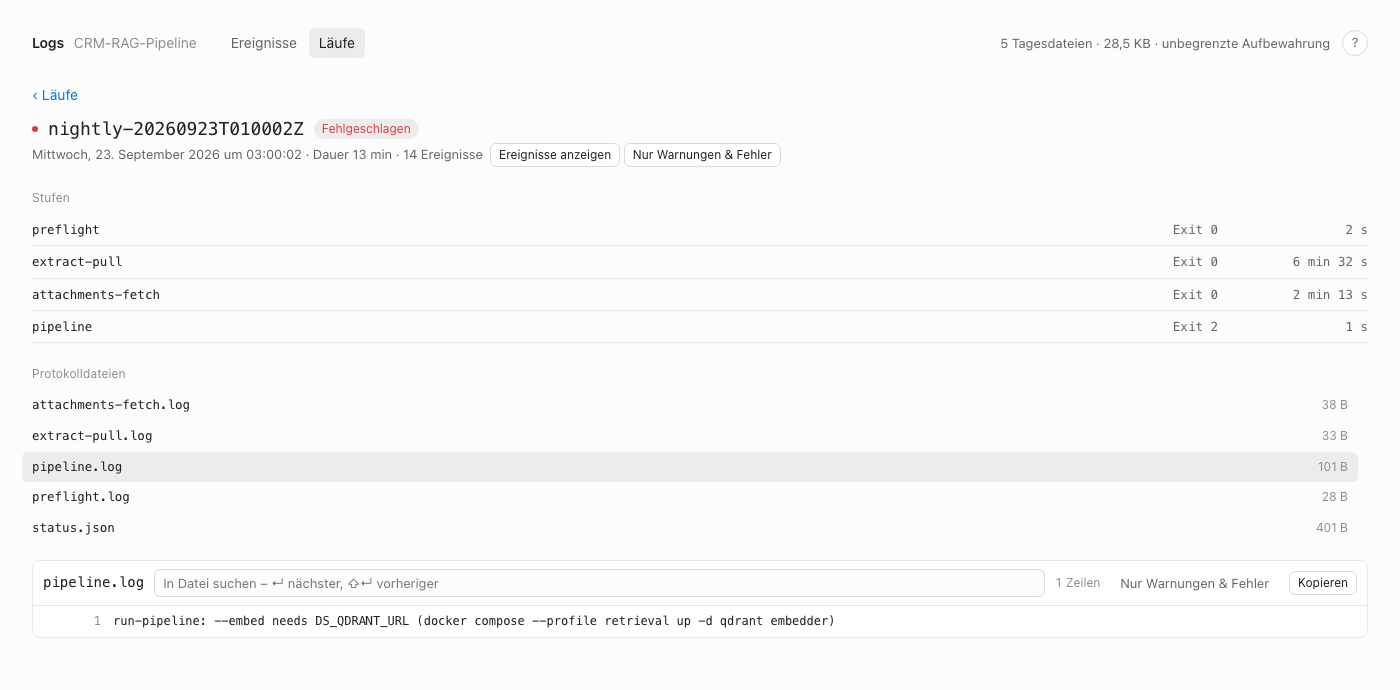1400x690 pixels.
Task: Open the help question mark button
Action: (1354, 43)
